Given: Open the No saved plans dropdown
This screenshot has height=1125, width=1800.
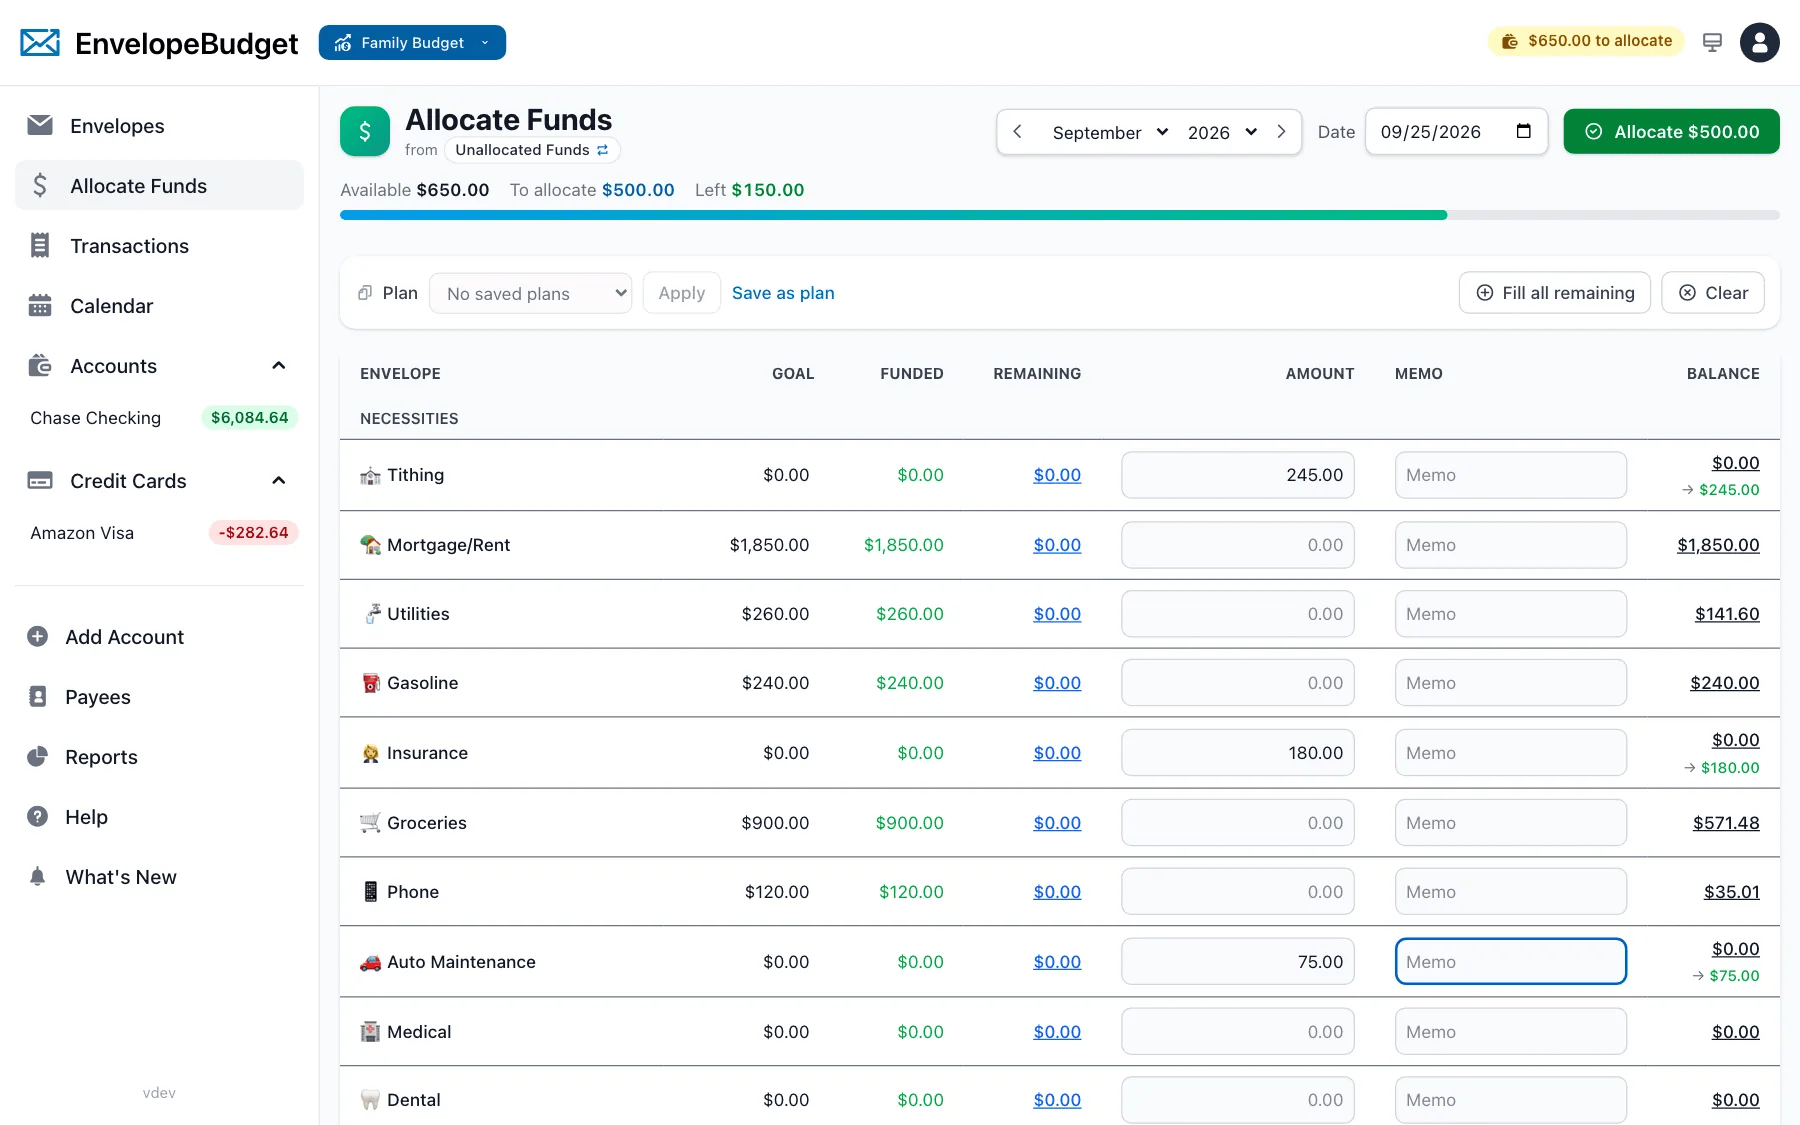Looking at the screenshot, I should tap(530, 293).
